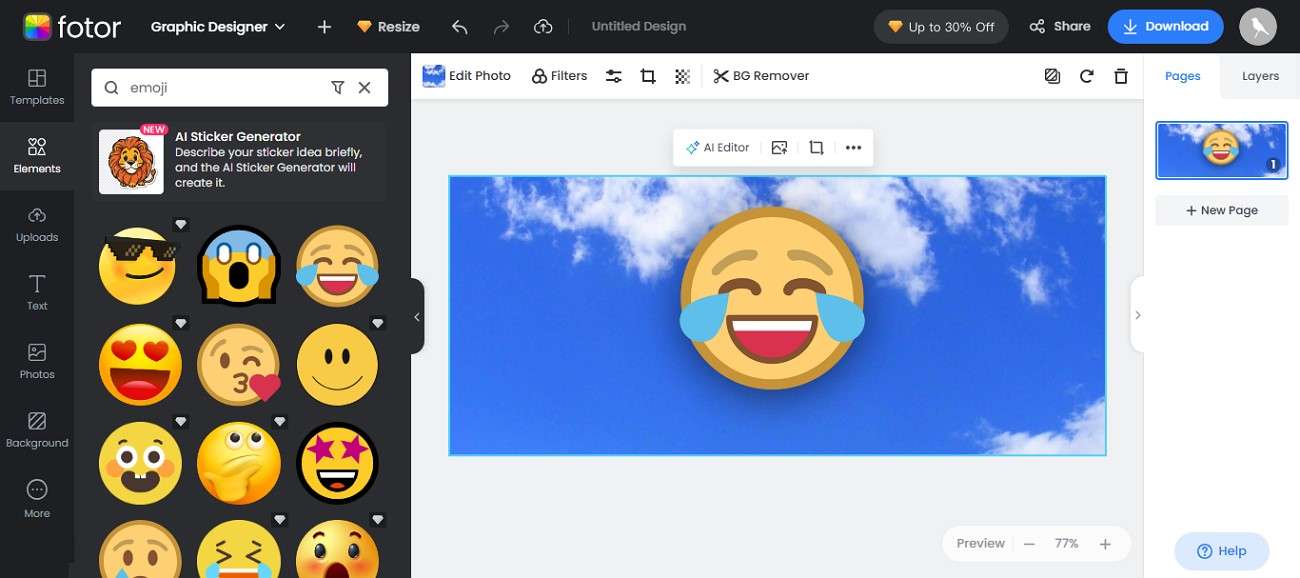Click the Up to 30% Off offer
This screenshot has width=1300, height=578.
pos(941,27)
